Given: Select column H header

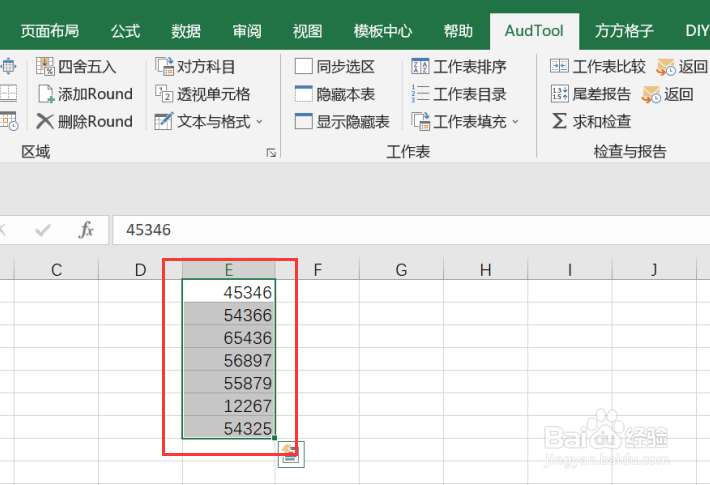Looking at the screenshot, I should coord(485,269).
